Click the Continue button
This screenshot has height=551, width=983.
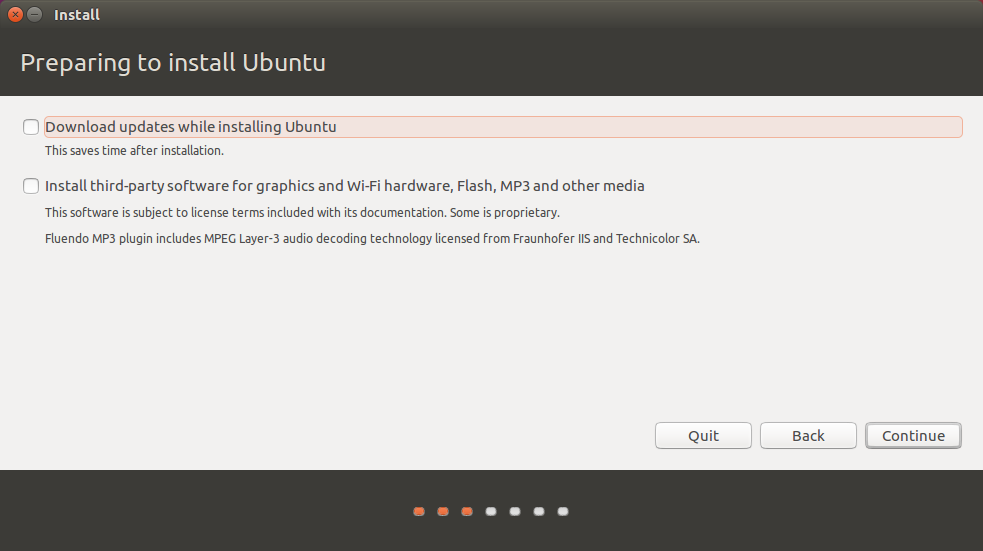click(913, 436)
